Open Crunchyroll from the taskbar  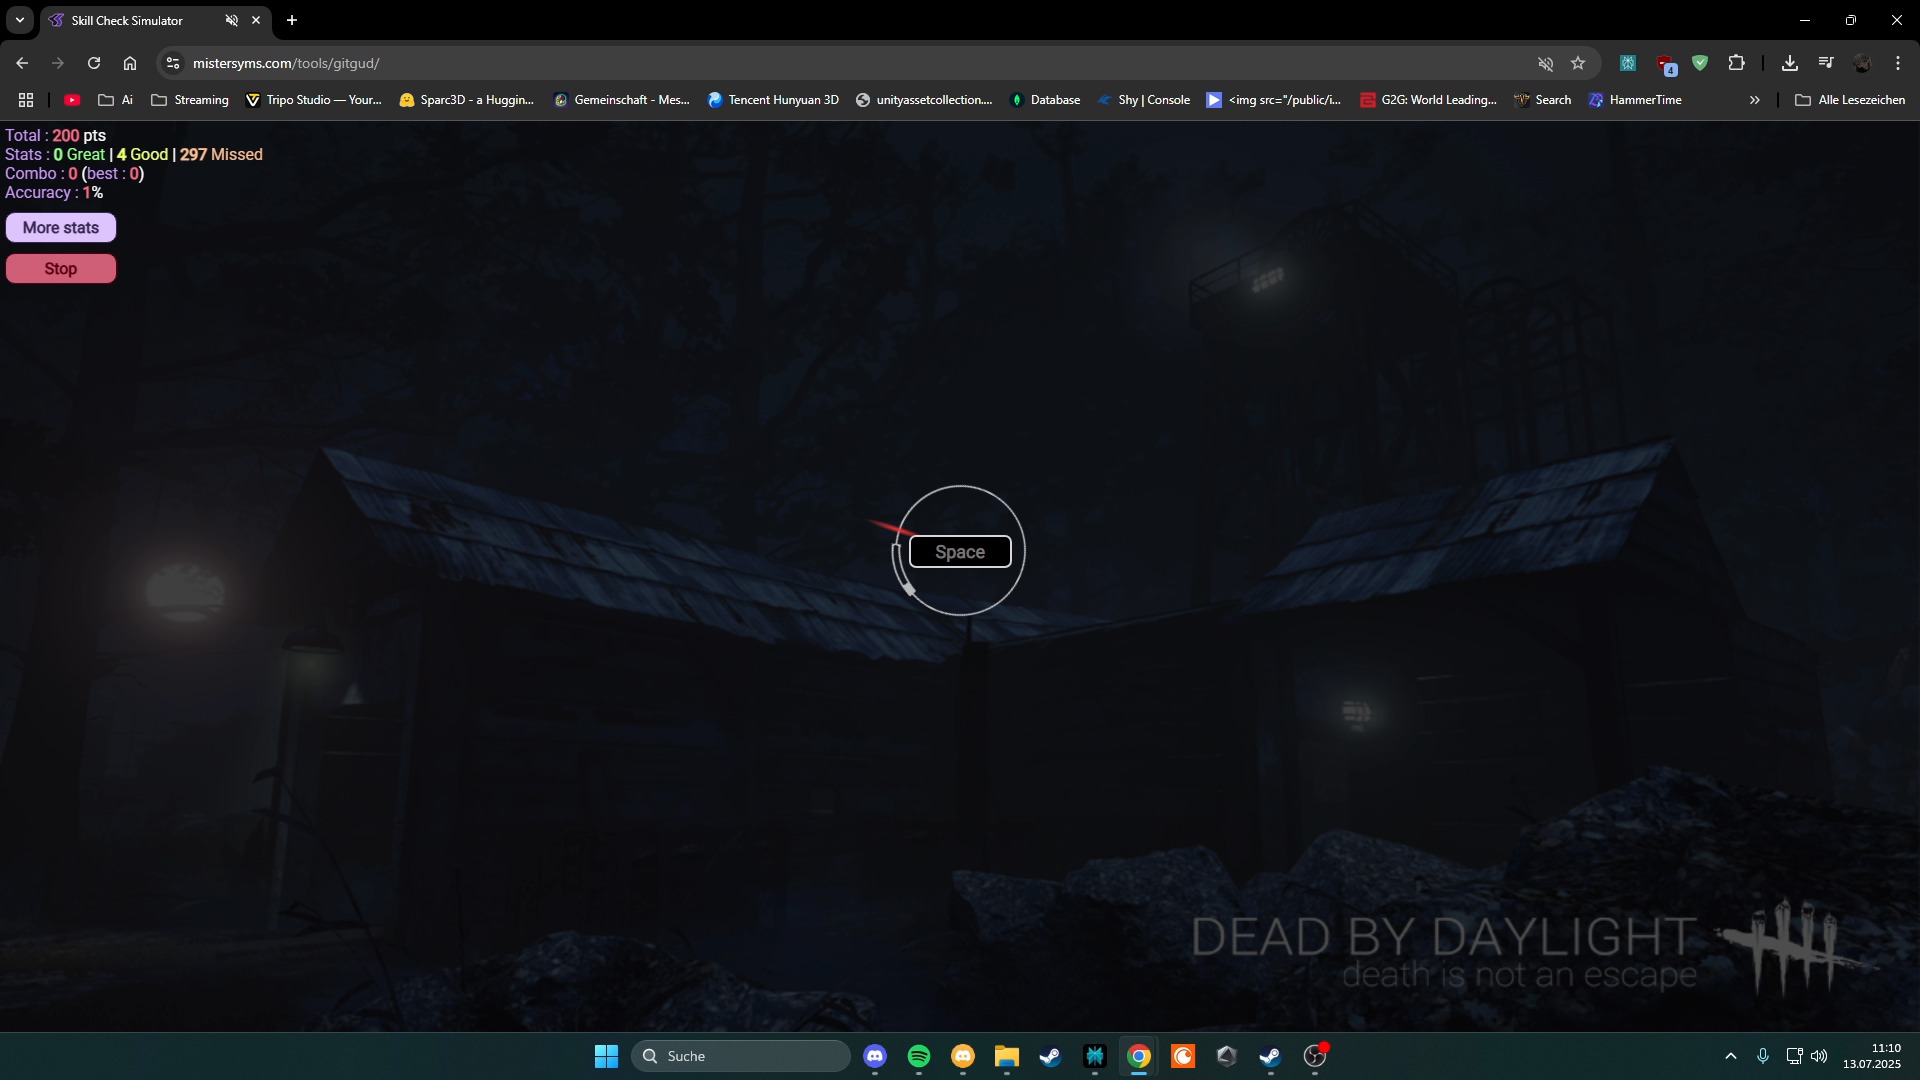coord(1183,1057)
